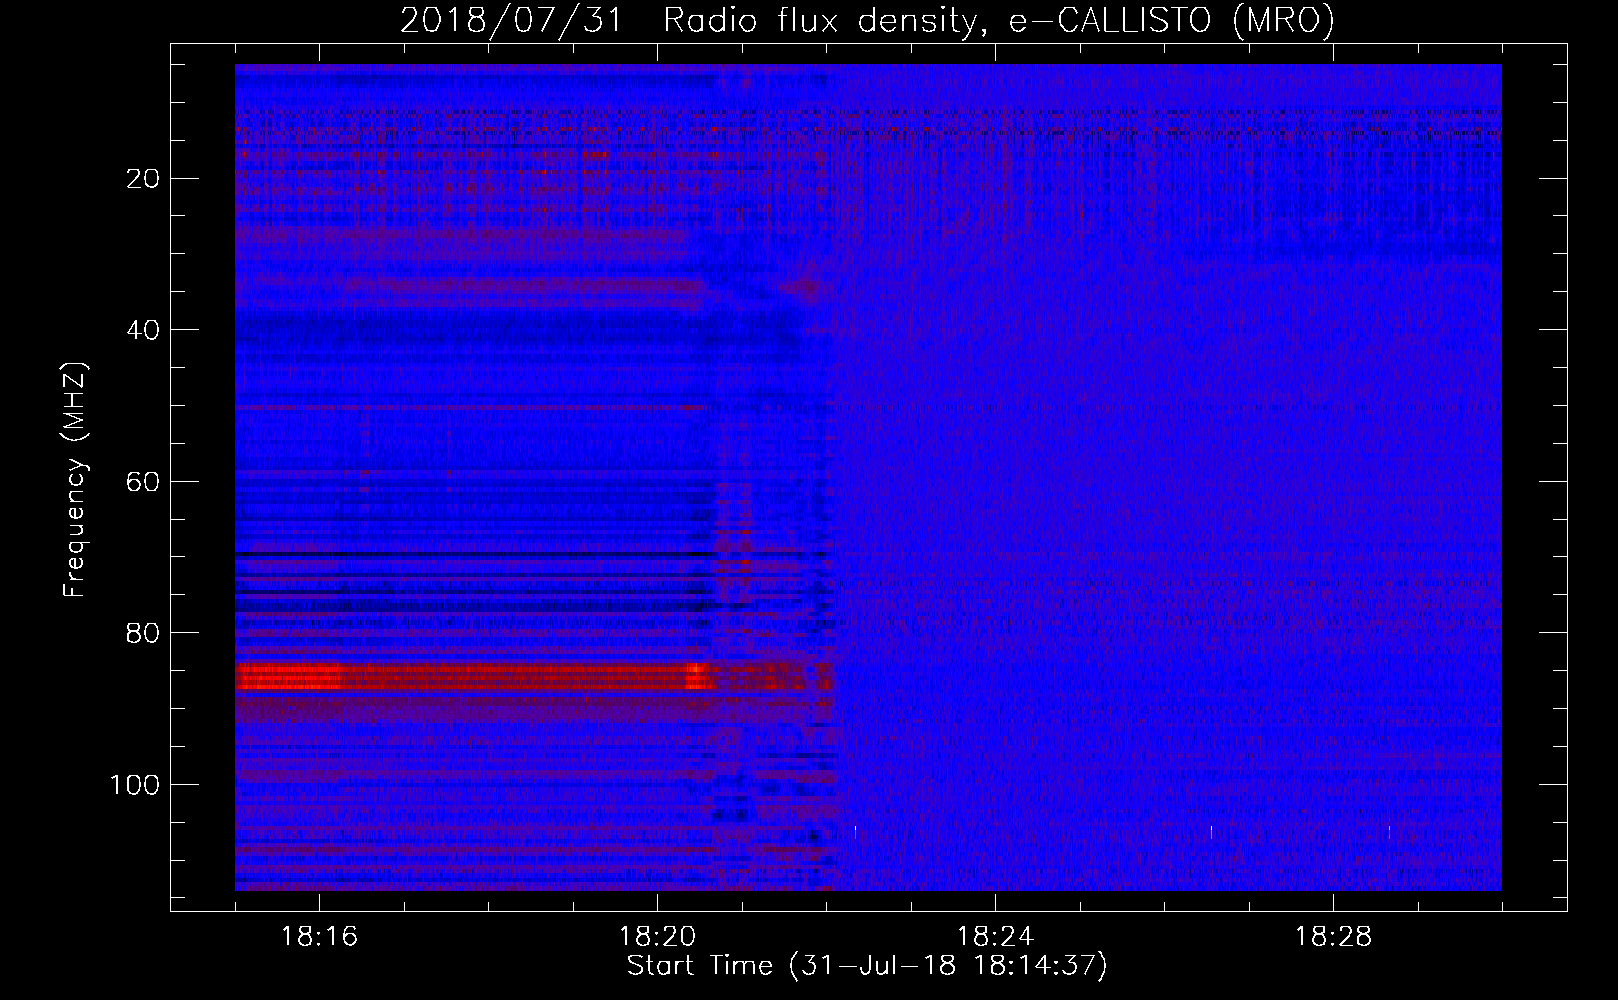The height and width of the screenshot is (1000, 1618).
Task: Click the 20 MHz frequency tick label
Action: click(x=143, y=179)
